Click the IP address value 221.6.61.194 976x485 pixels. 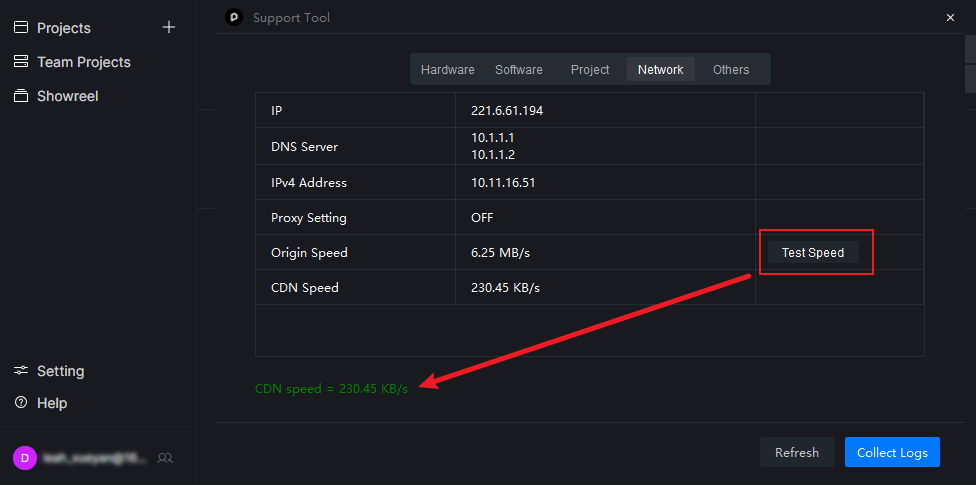(x=507, y=111)
